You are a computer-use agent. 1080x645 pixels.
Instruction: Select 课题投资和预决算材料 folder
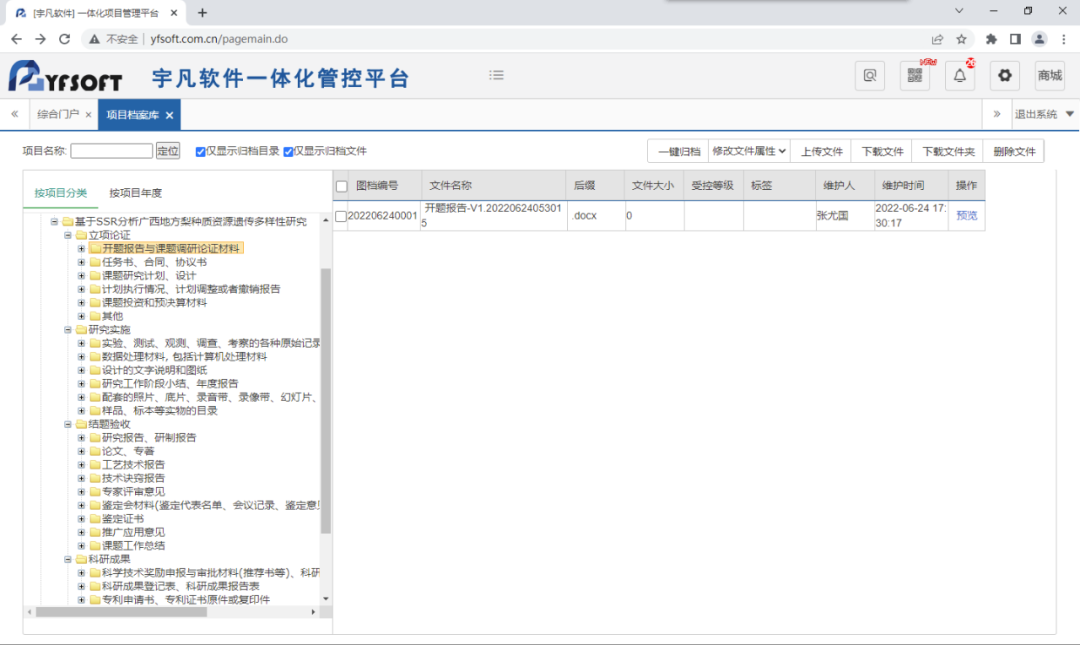tap(154, 303)
